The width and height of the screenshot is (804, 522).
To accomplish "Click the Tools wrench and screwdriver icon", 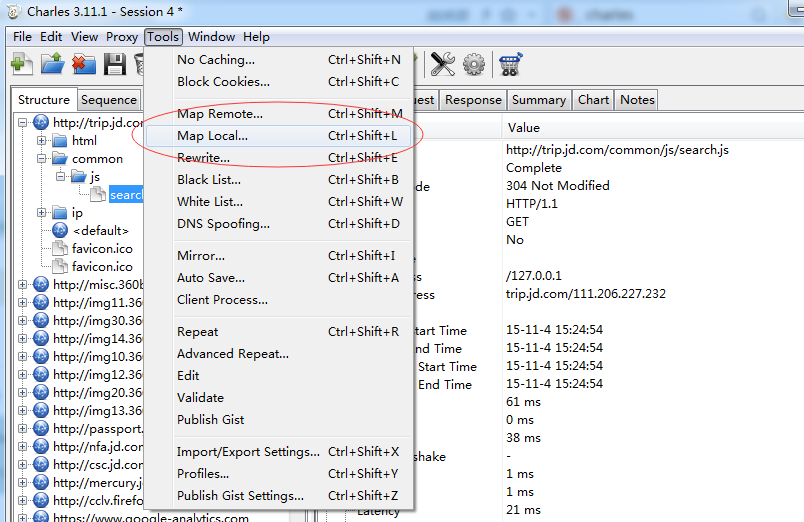I will (x=443, y=64).
